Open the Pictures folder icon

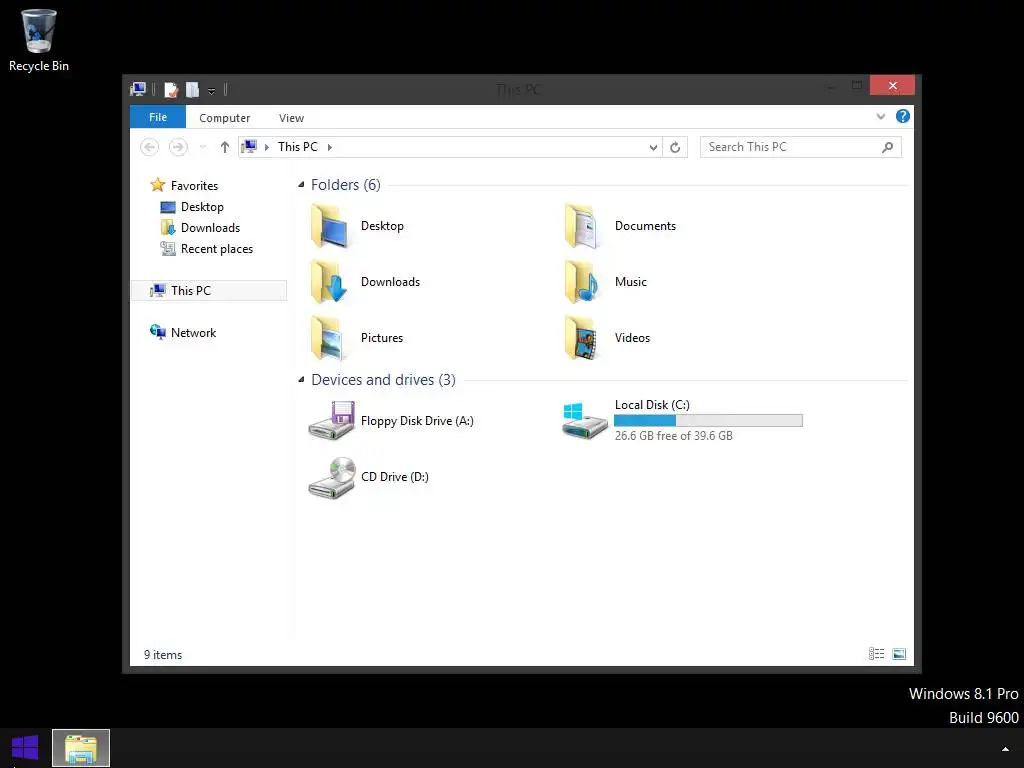pos(328,338)
